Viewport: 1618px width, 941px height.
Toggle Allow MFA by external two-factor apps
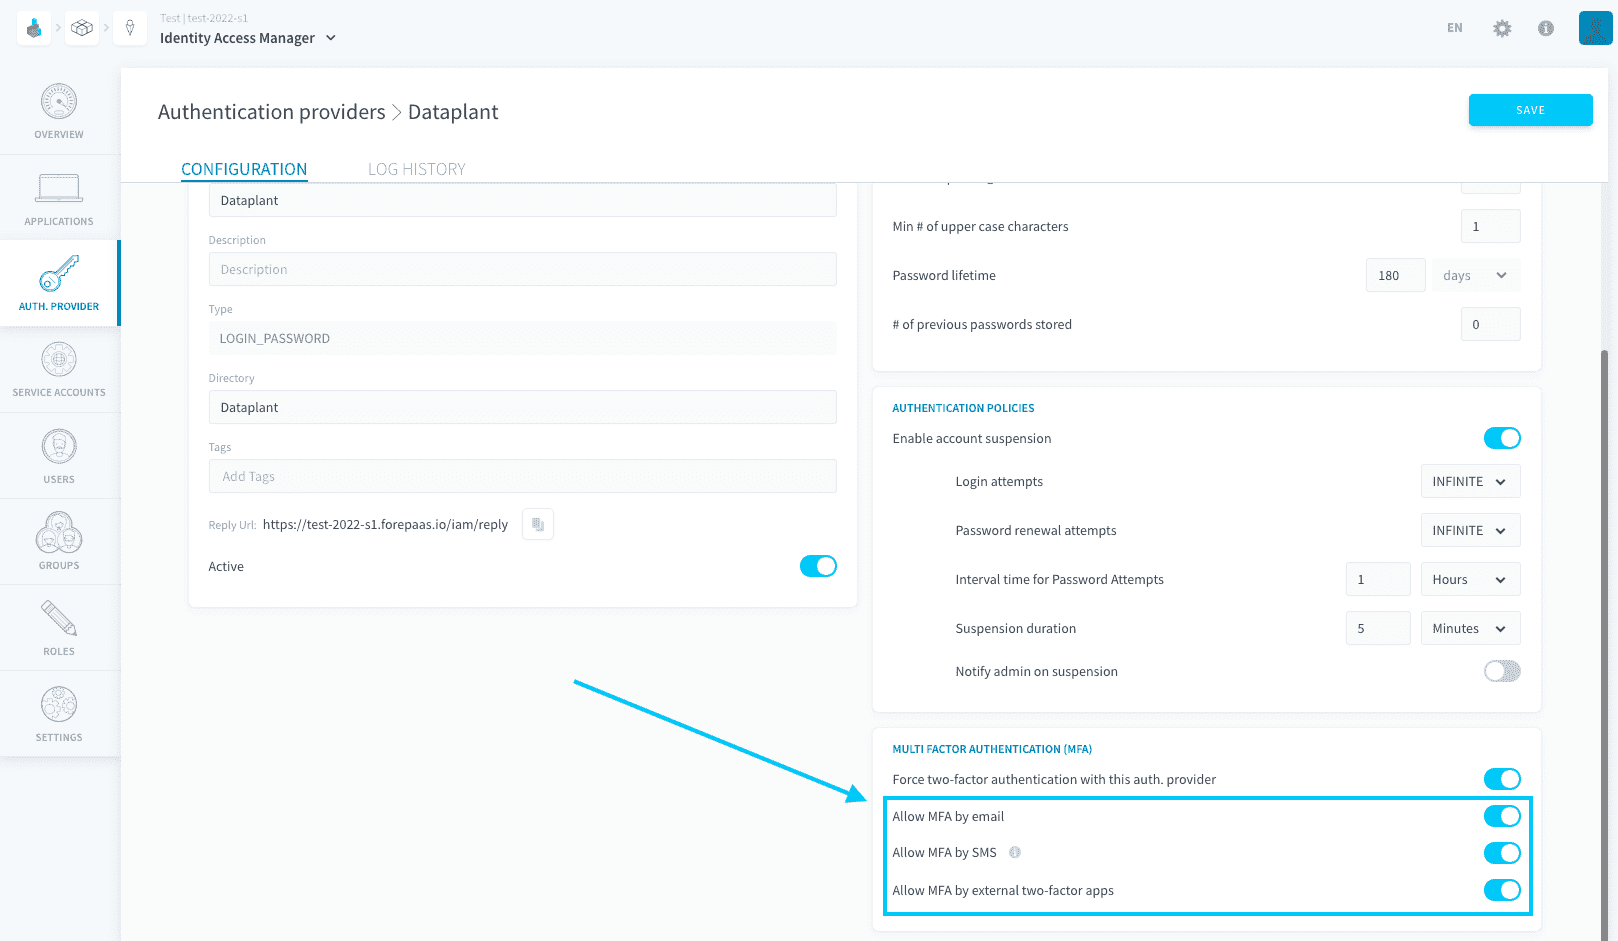[x=1502, y=890]
